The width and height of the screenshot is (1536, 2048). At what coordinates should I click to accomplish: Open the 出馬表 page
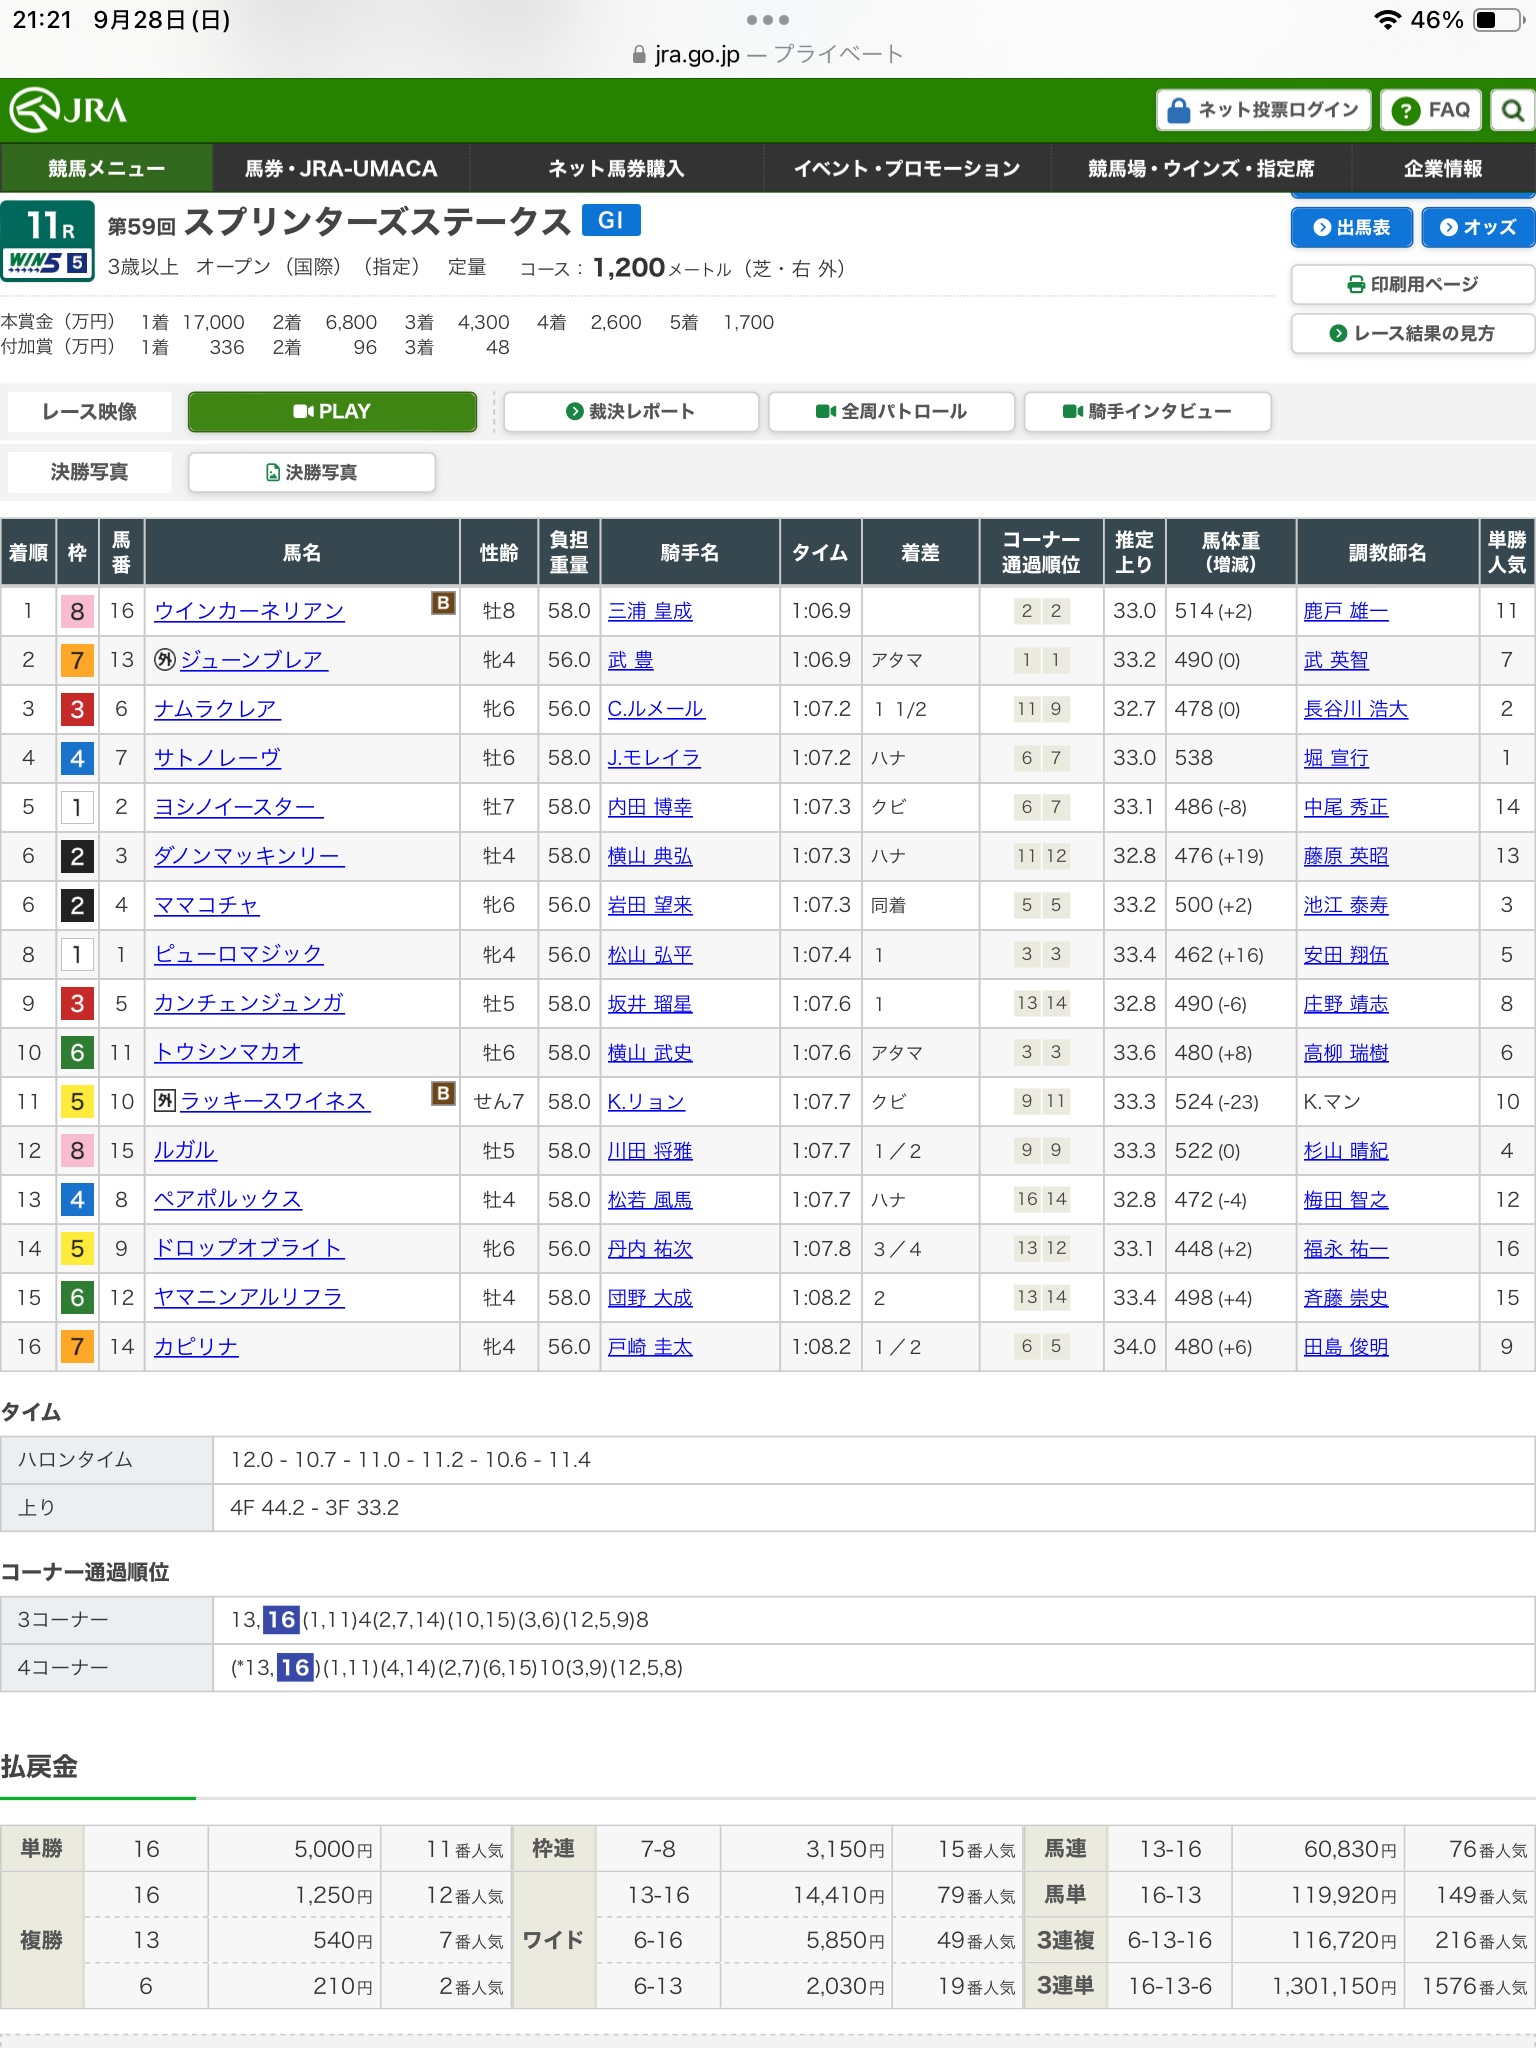tap(1351, 228)
